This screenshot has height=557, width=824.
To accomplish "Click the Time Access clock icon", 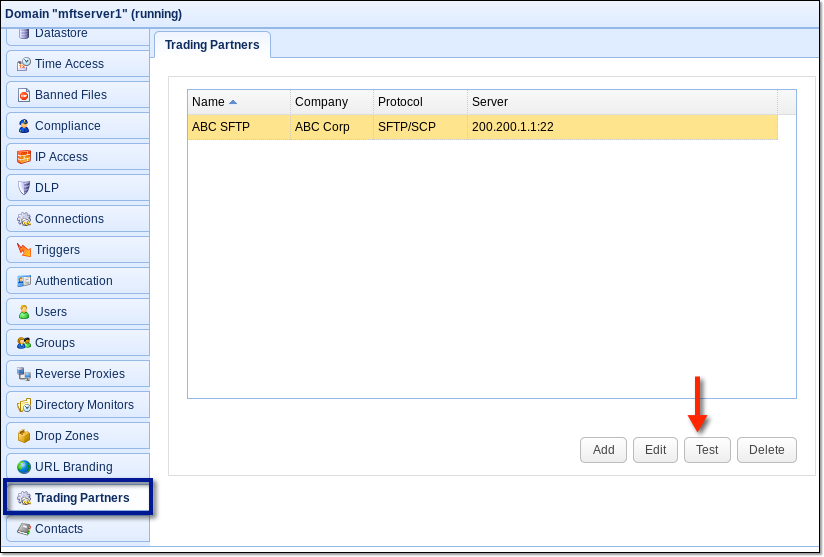I will pyautogui.click(x=24, y=64).
